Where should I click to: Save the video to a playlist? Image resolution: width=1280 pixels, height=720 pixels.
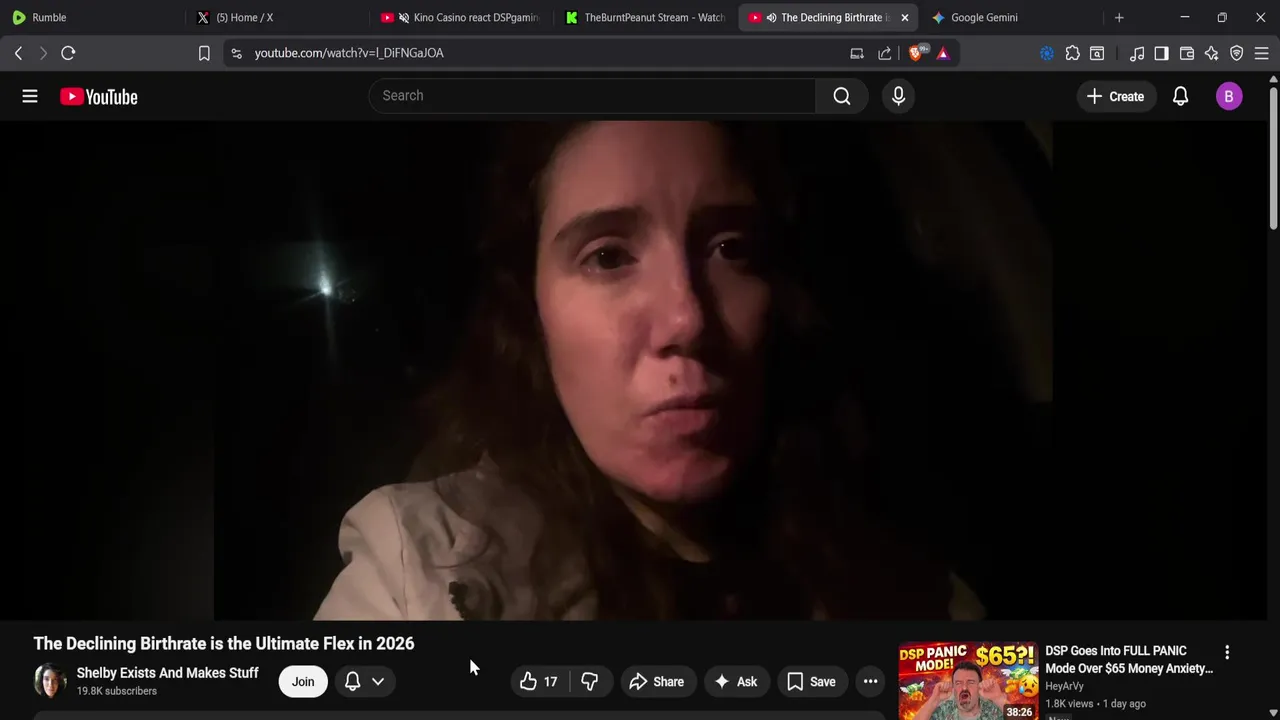pos(812,682)
